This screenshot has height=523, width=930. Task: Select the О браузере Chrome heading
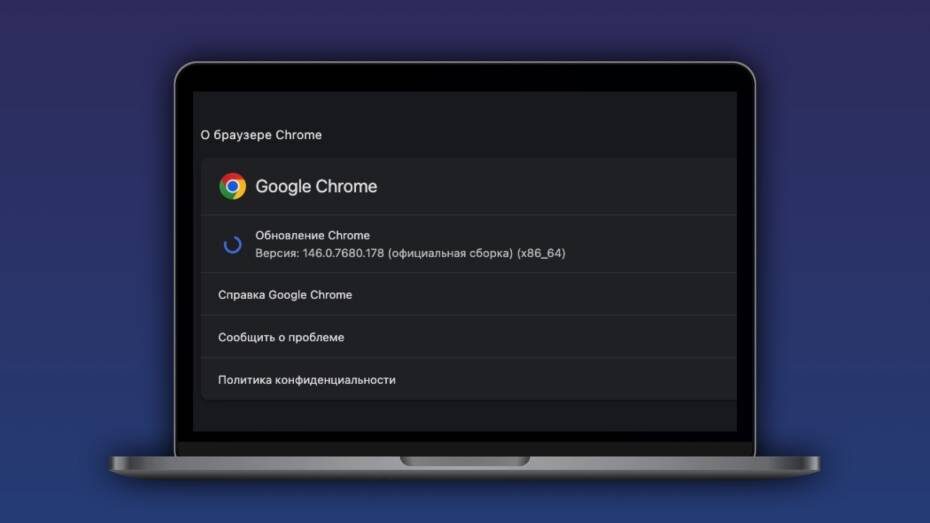coord(261,135)
